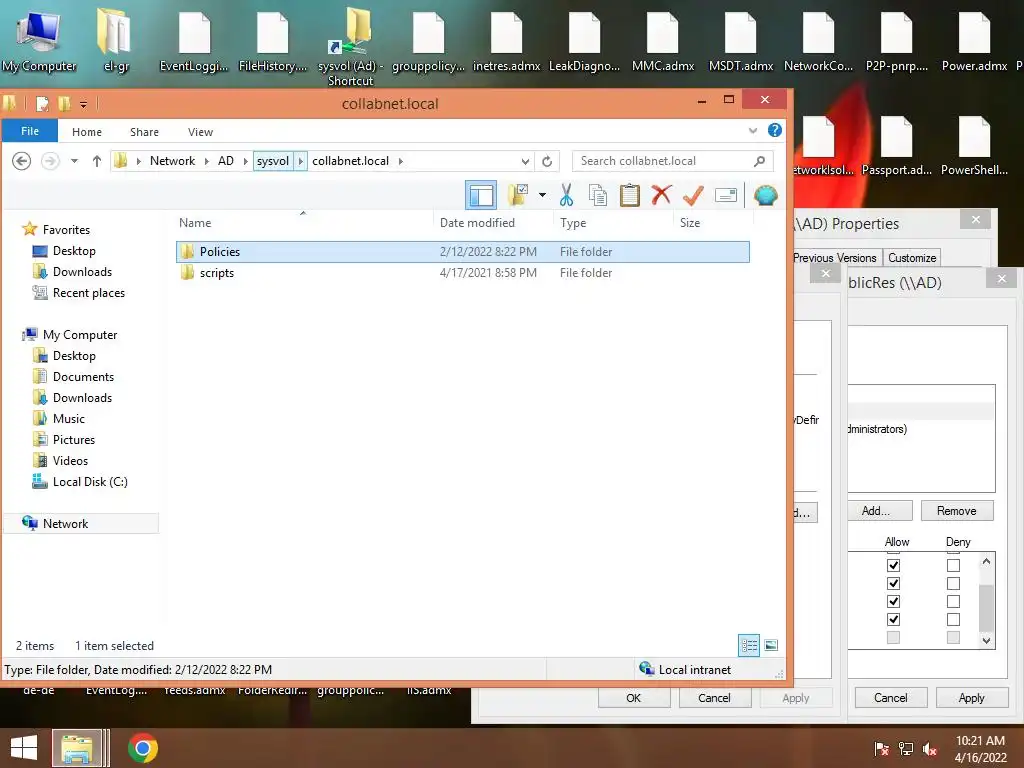Viewport: 1024px width, 768px height.
Task: Open the Recent locations dropdown arrow
Action: tap(74, 161)
